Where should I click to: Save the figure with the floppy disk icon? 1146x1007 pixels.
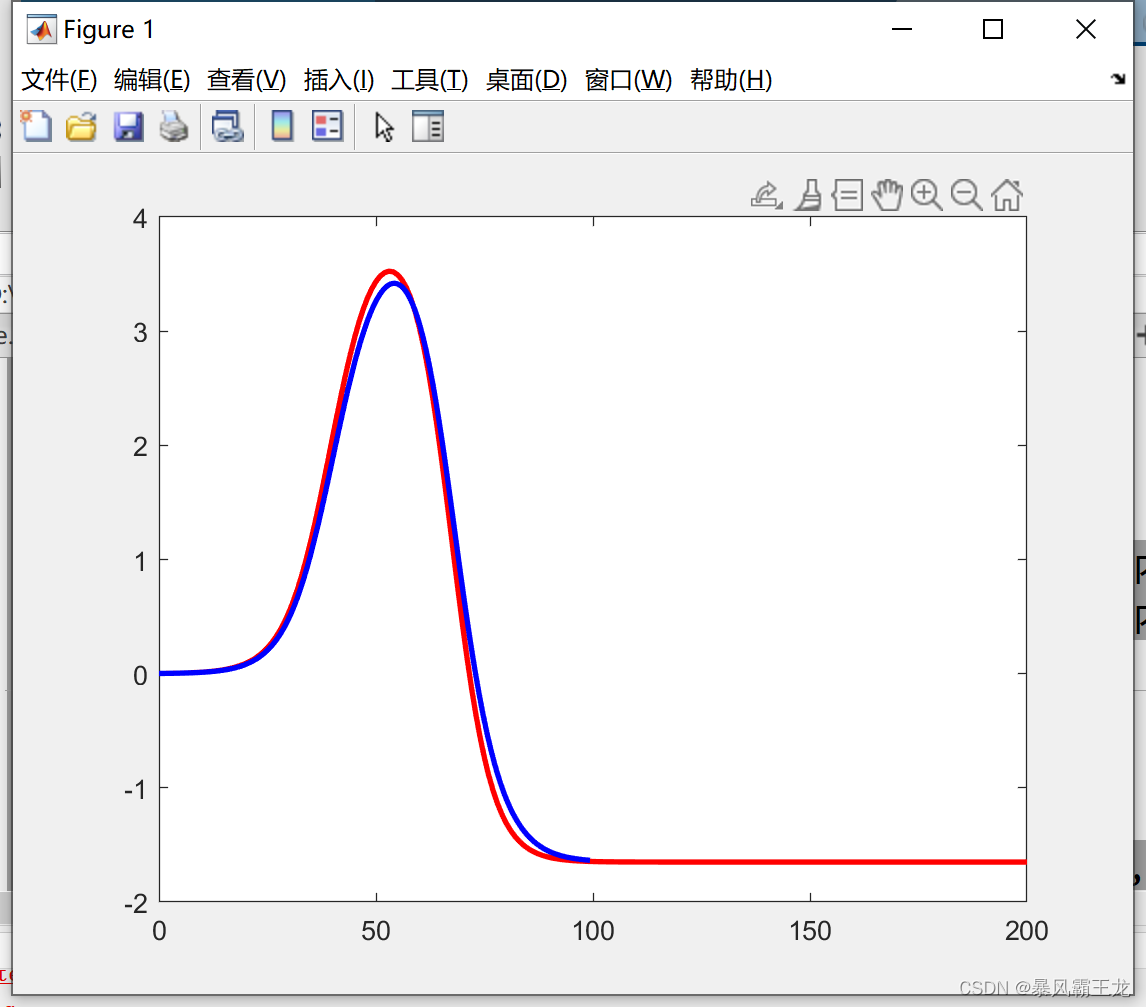click(128, 127)
